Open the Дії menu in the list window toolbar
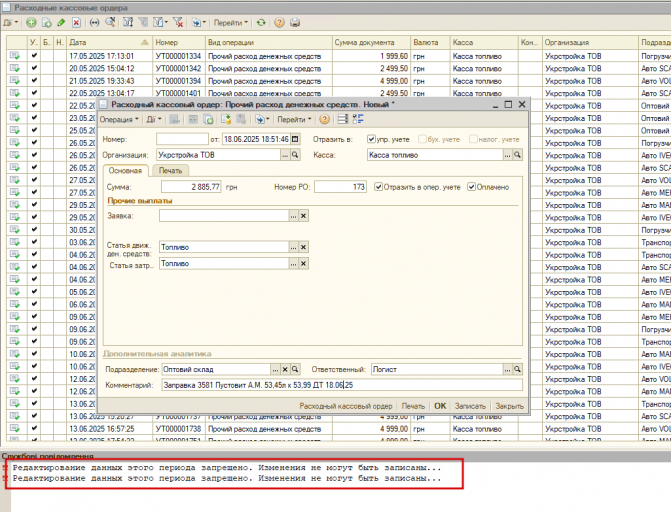The width and height of the screenshot is (671, 512). [x=11, y=23]
